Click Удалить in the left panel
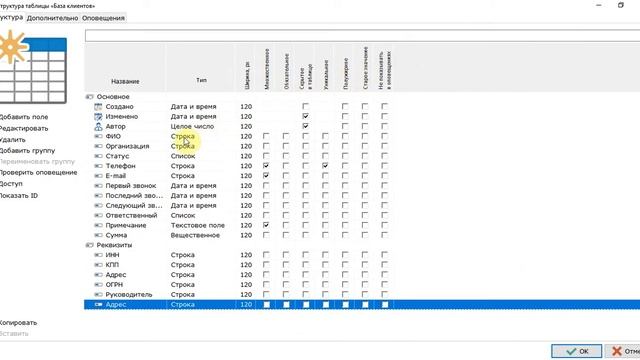640x360 pixels. tap(13, 140)
